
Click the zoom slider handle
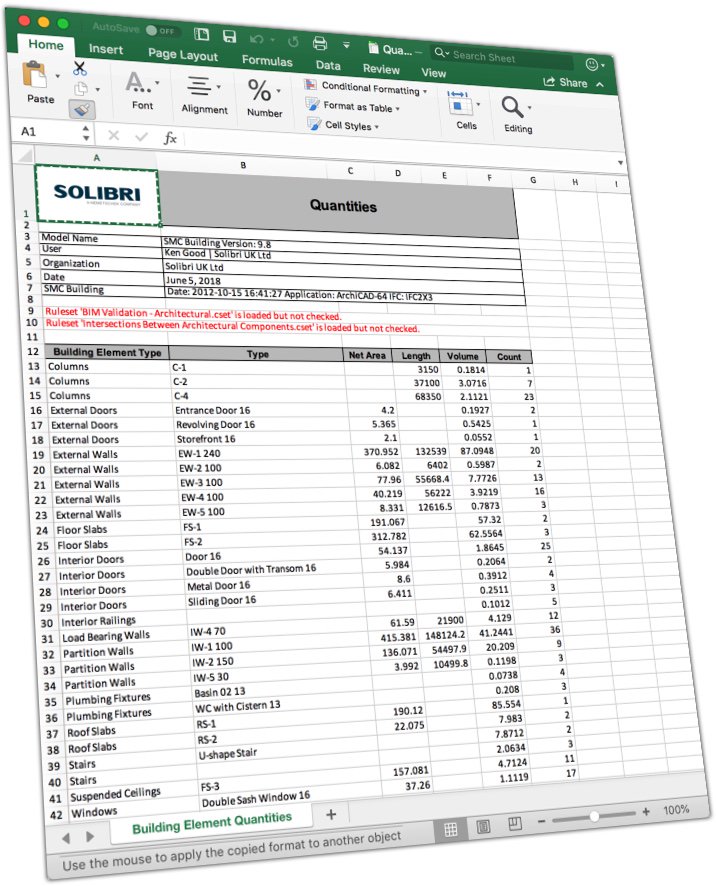594,816
